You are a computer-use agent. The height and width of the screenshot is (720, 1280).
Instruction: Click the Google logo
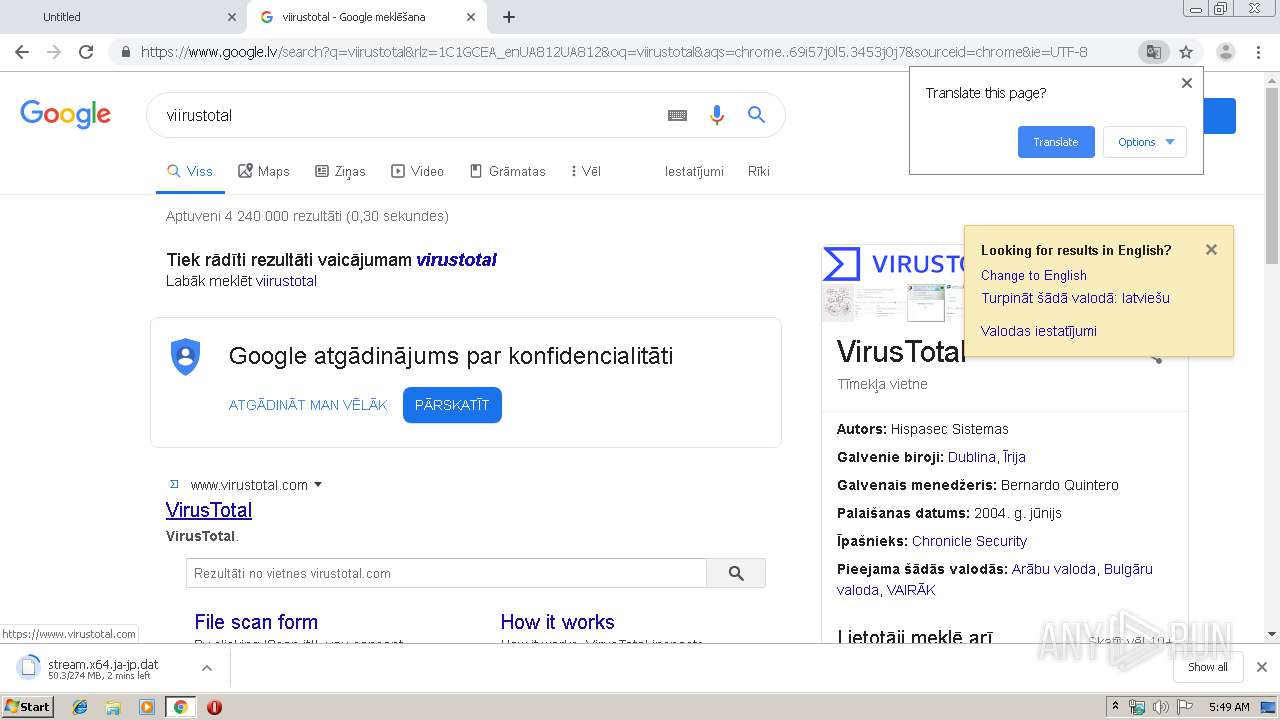(65, 114)
